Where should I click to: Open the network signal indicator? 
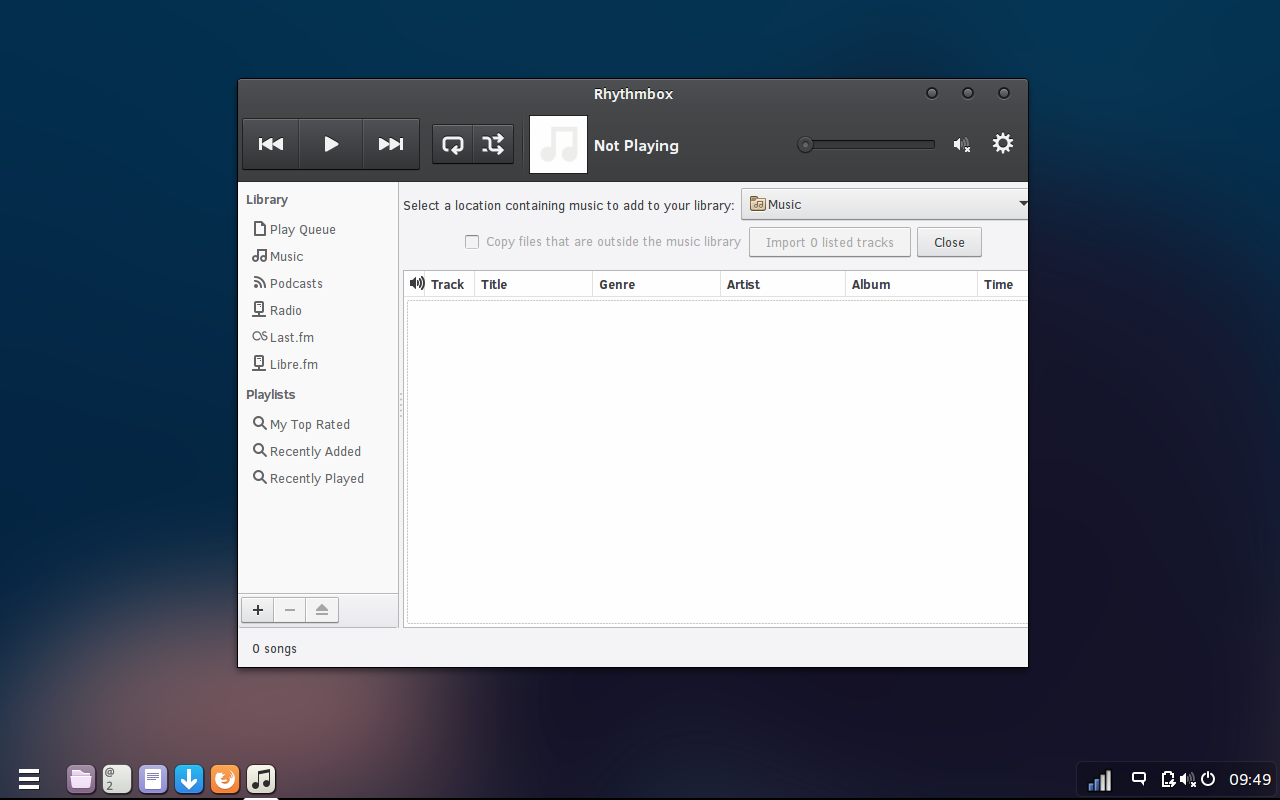(x=1099, y=779)
